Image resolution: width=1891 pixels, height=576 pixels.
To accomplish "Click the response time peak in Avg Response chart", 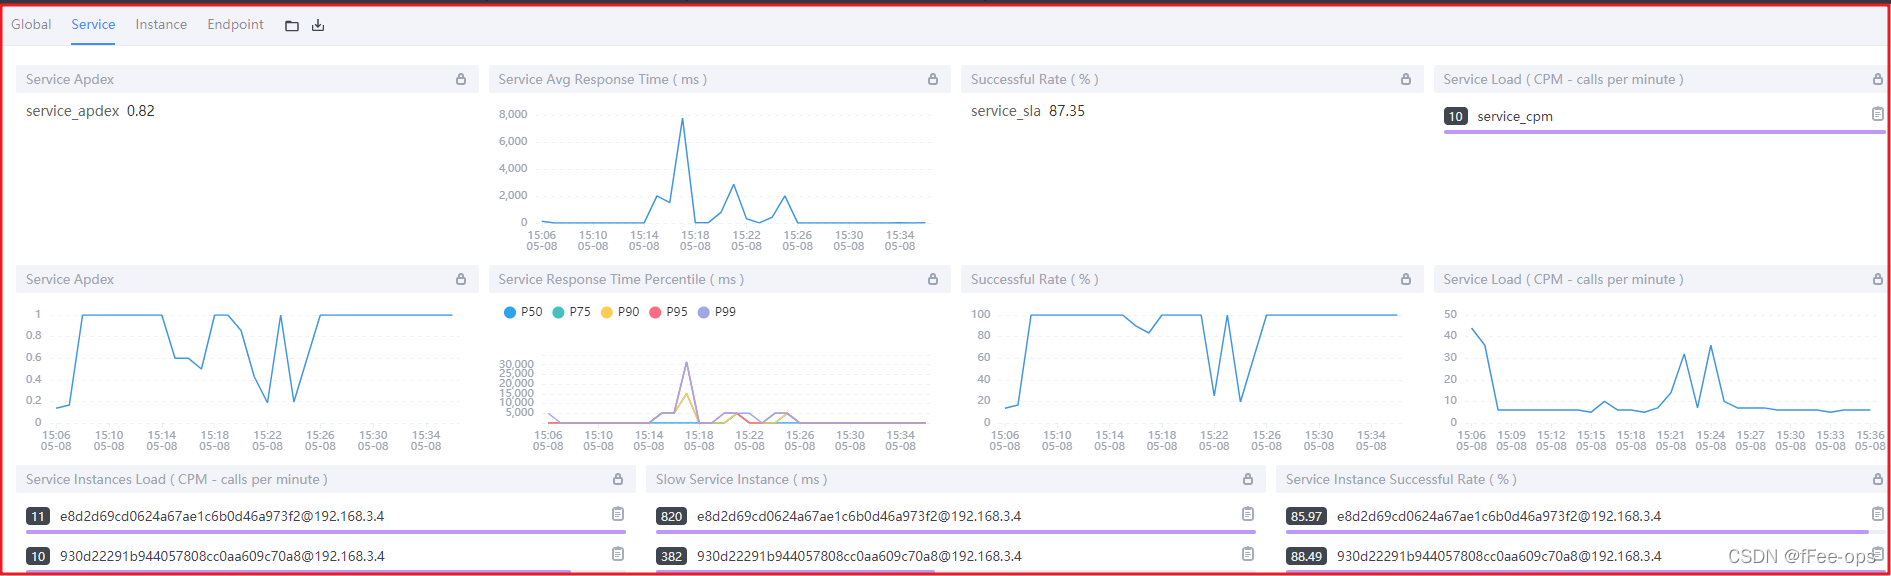I will 682,119.
